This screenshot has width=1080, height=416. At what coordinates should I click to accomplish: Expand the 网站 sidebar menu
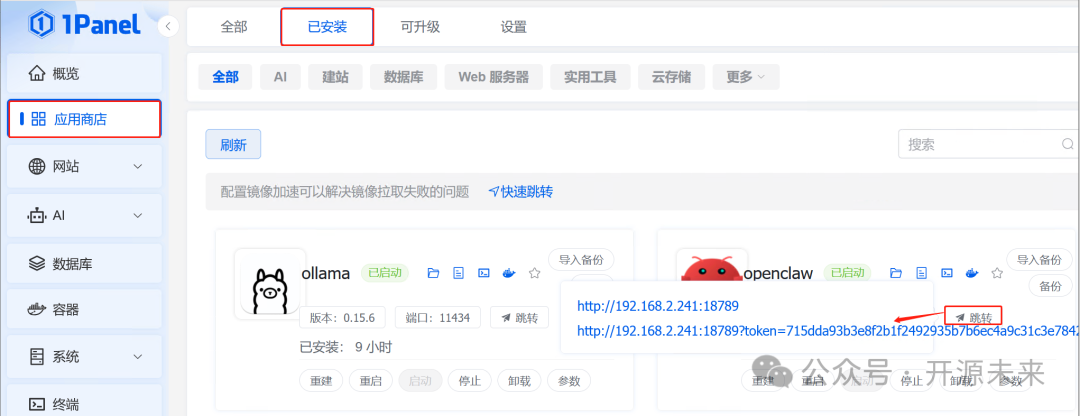(x=85, y=166)
